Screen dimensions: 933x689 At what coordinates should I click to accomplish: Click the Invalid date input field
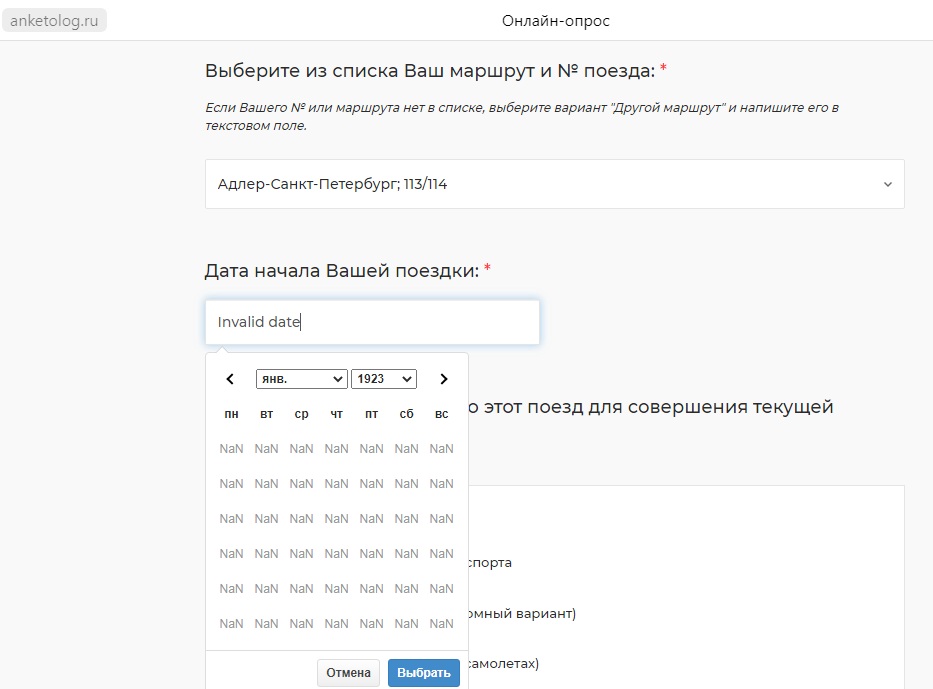[x=372, y=322]
